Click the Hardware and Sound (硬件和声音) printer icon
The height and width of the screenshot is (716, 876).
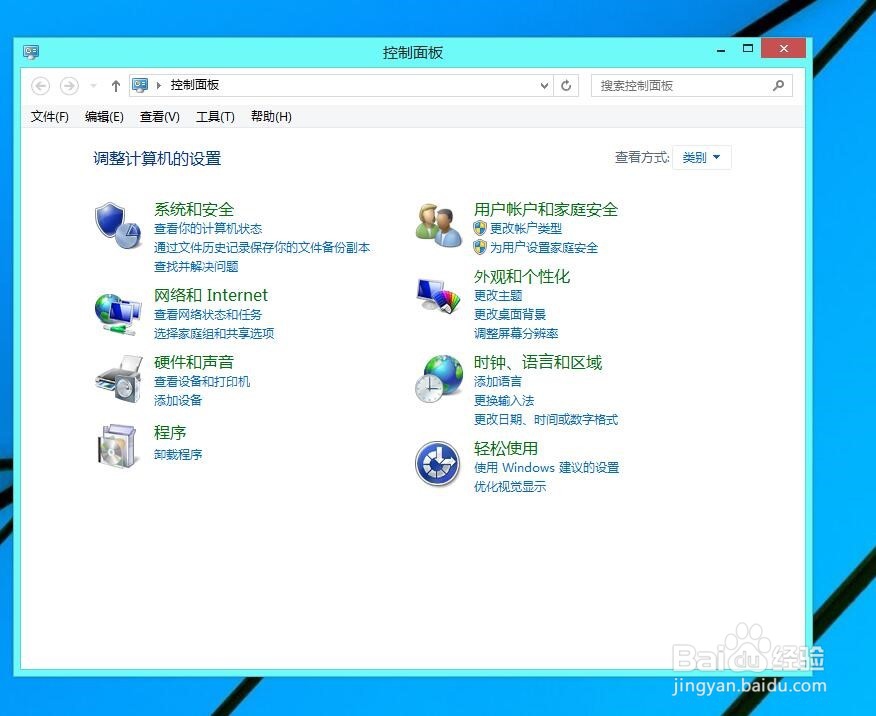(x=118, y=378)
